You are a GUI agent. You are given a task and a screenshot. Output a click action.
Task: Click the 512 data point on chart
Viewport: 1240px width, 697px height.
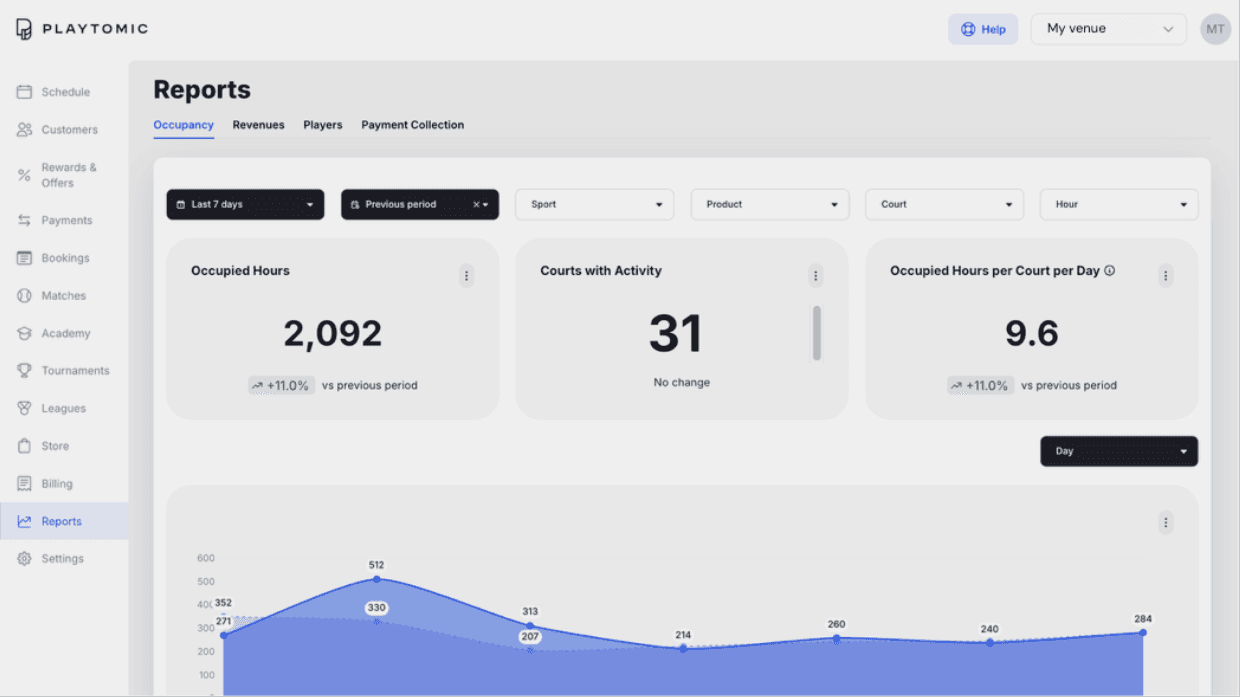[x=376, y=579]
